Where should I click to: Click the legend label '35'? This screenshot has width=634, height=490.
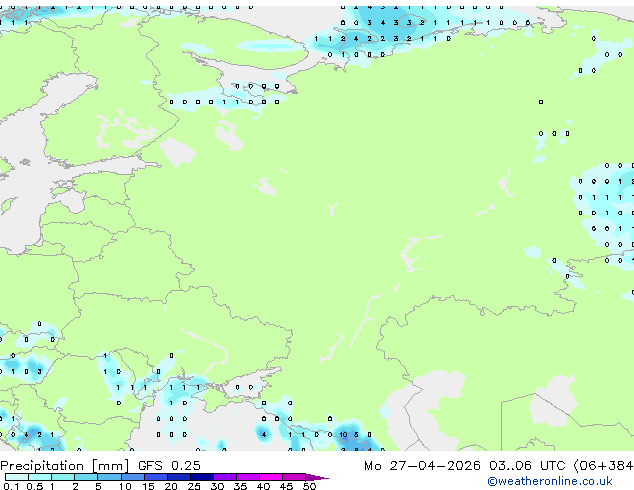[x=240, y=486]
